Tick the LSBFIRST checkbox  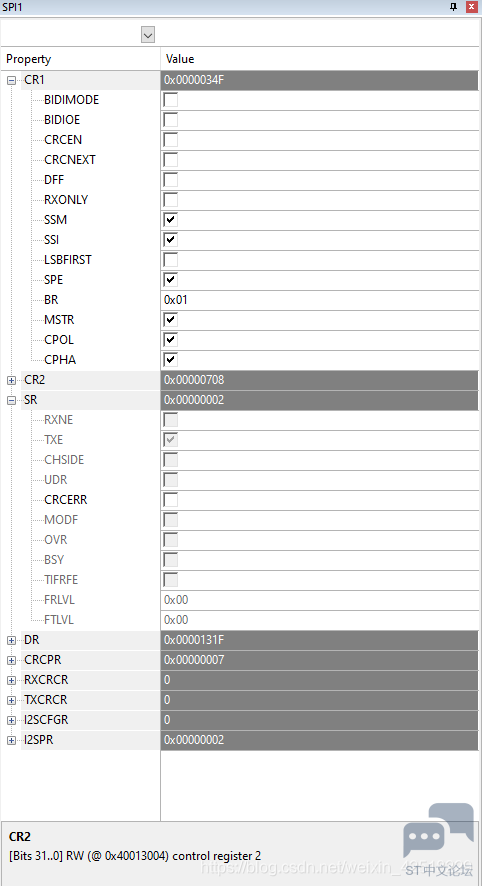[171, 260]
